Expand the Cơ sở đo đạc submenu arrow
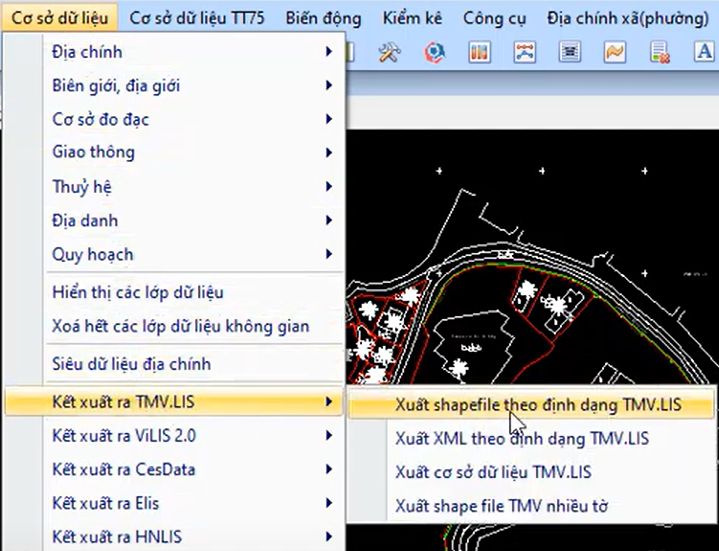719x551 pixels. pyautogui.click(x=329, y=119)
